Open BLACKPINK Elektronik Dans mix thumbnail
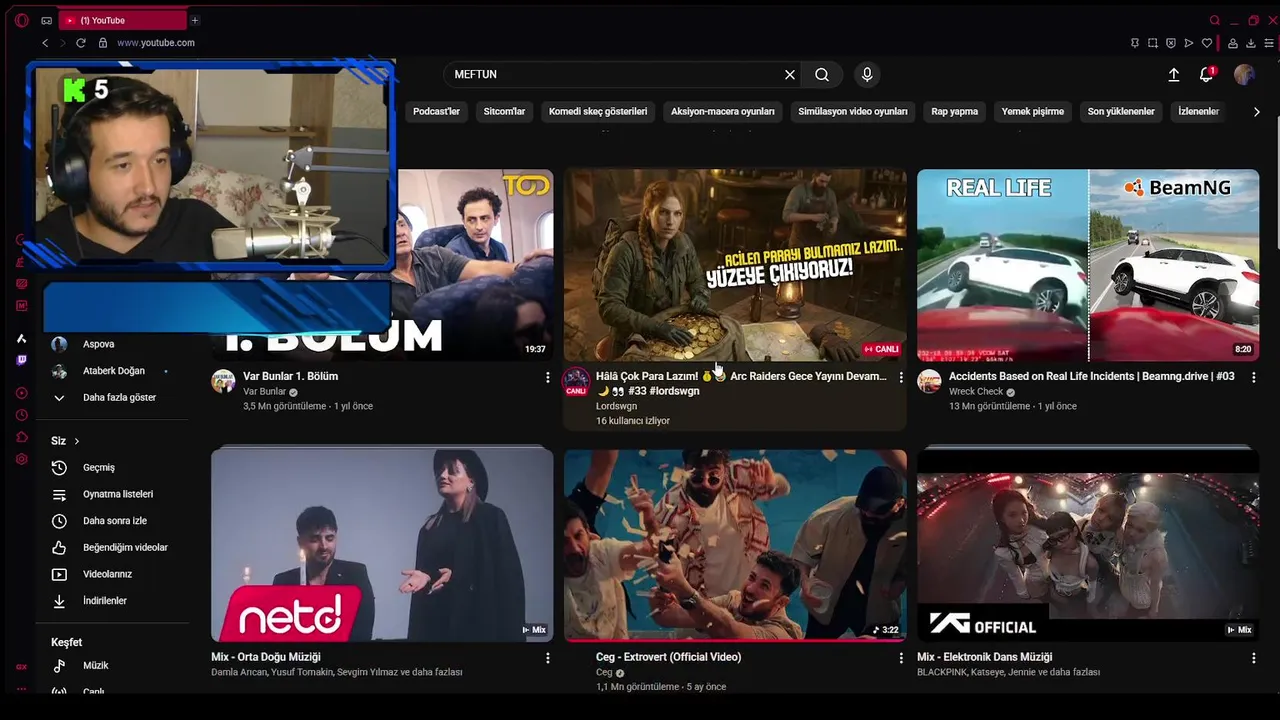Viewport: 1280px width, 720px height. [x=1088, y=545]
